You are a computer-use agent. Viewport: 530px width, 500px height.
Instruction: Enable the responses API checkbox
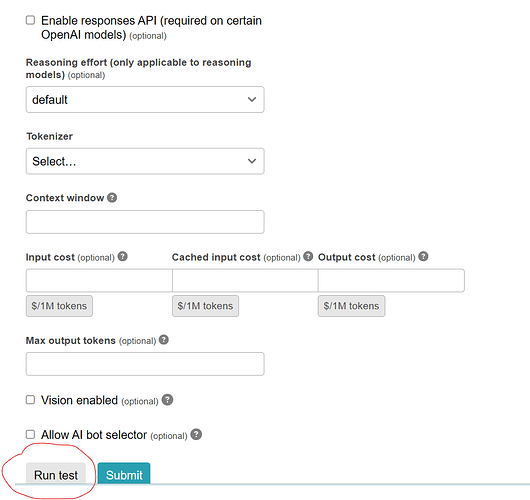[x=30, y=20]
